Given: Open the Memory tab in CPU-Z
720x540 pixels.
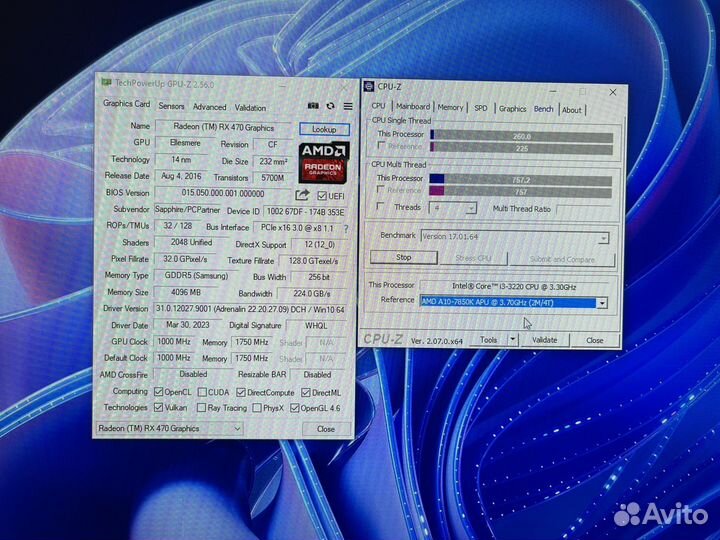Looking at the screenshot, I should pos(450,107).
